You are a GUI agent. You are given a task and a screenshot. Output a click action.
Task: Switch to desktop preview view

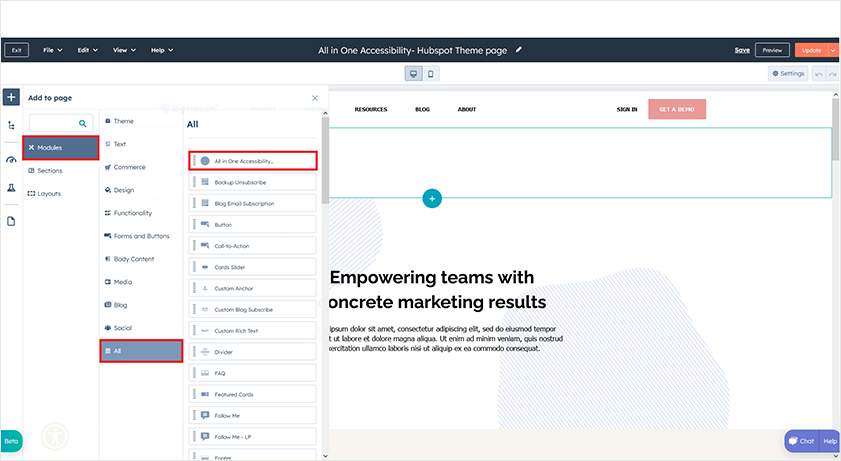click(x=413, y=74)
